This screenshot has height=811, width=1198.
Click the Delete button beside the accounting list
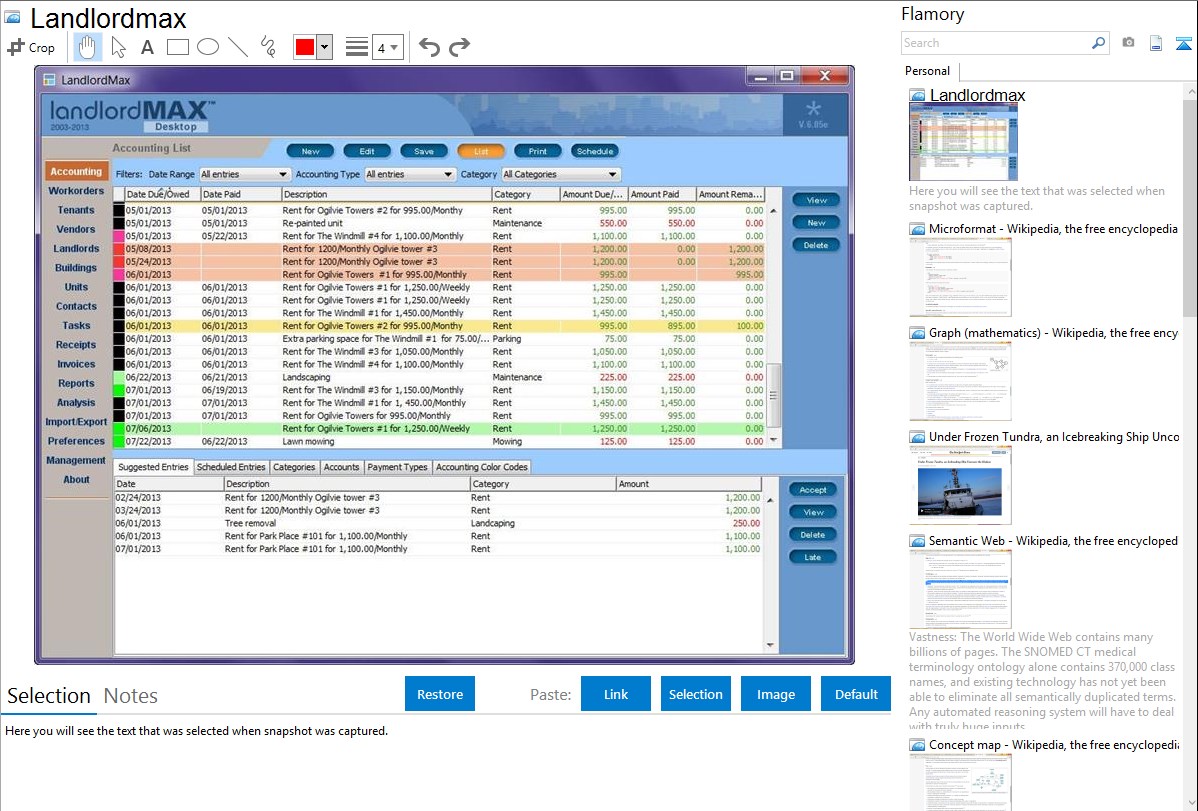point(815,245)
